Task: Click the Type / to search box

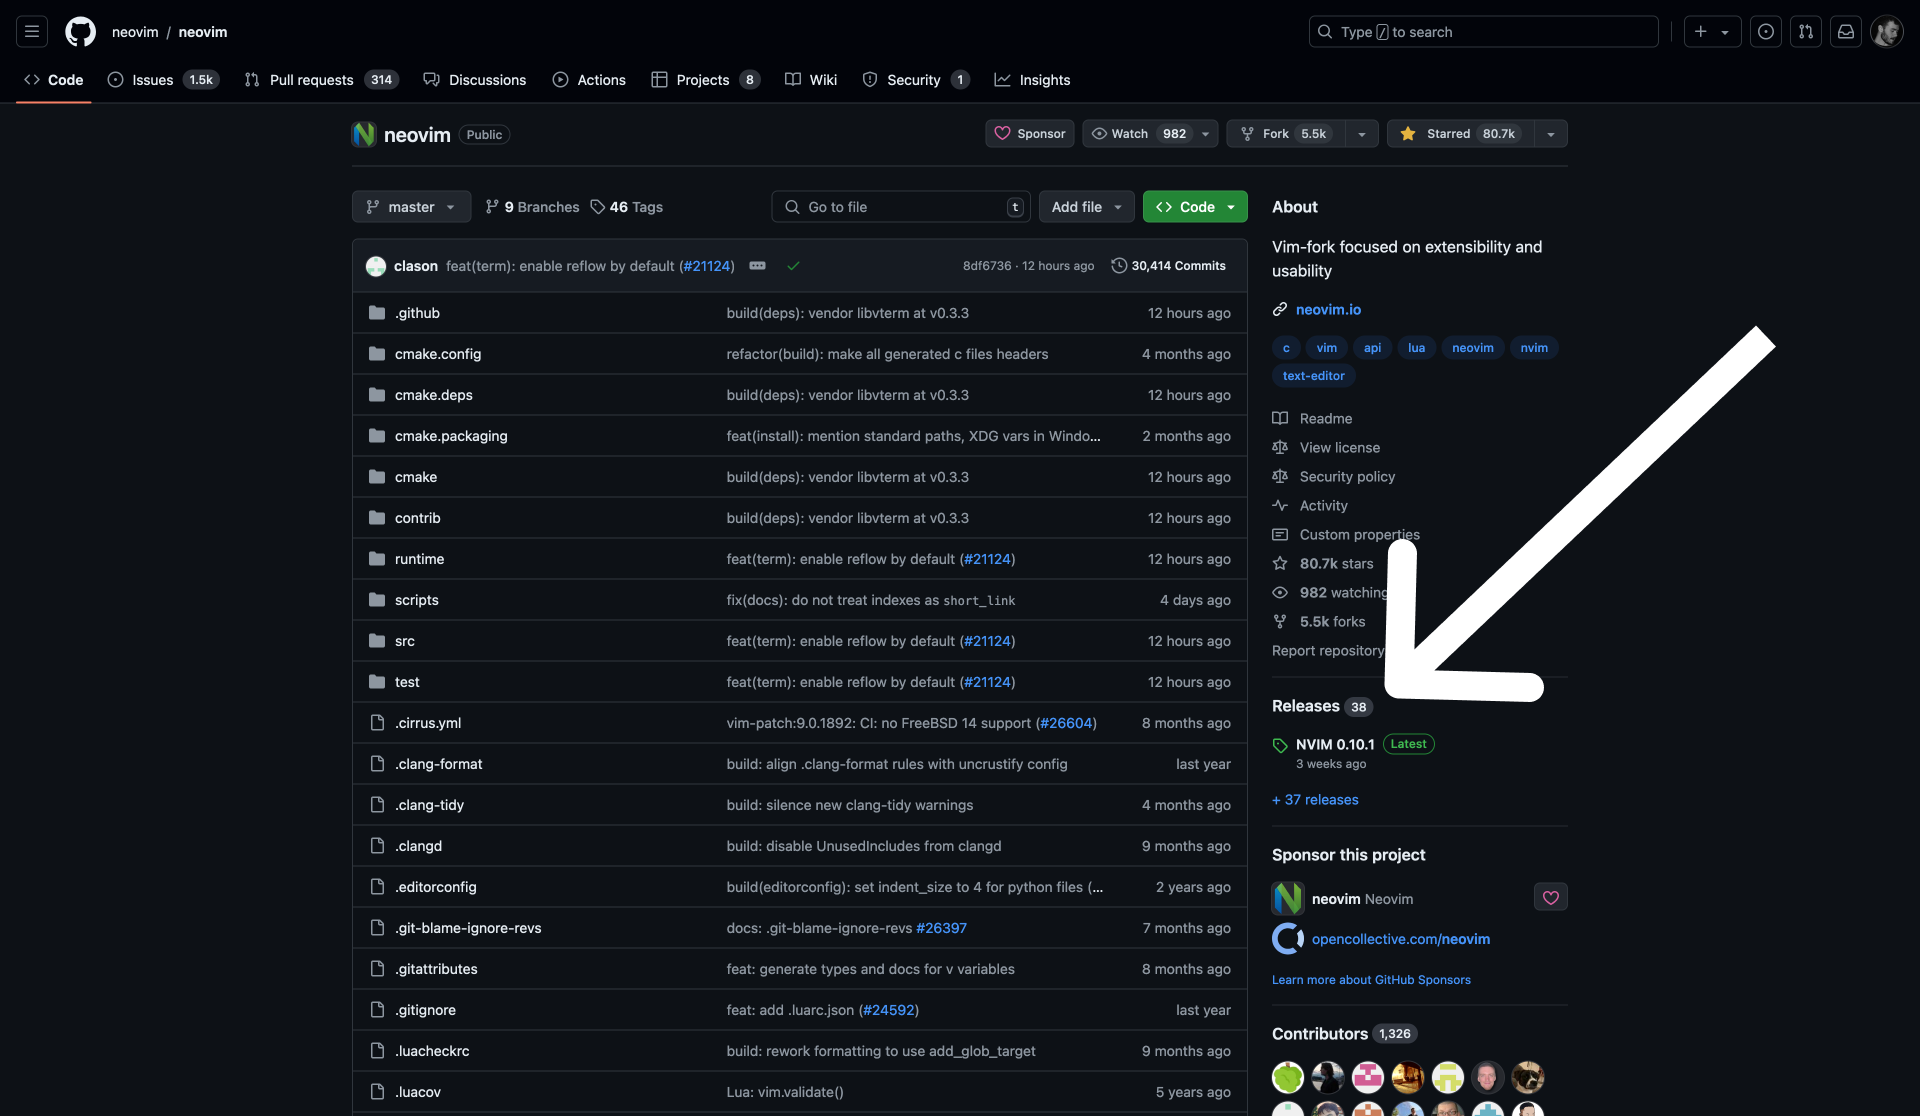Action: click(x=1483, y=32)
